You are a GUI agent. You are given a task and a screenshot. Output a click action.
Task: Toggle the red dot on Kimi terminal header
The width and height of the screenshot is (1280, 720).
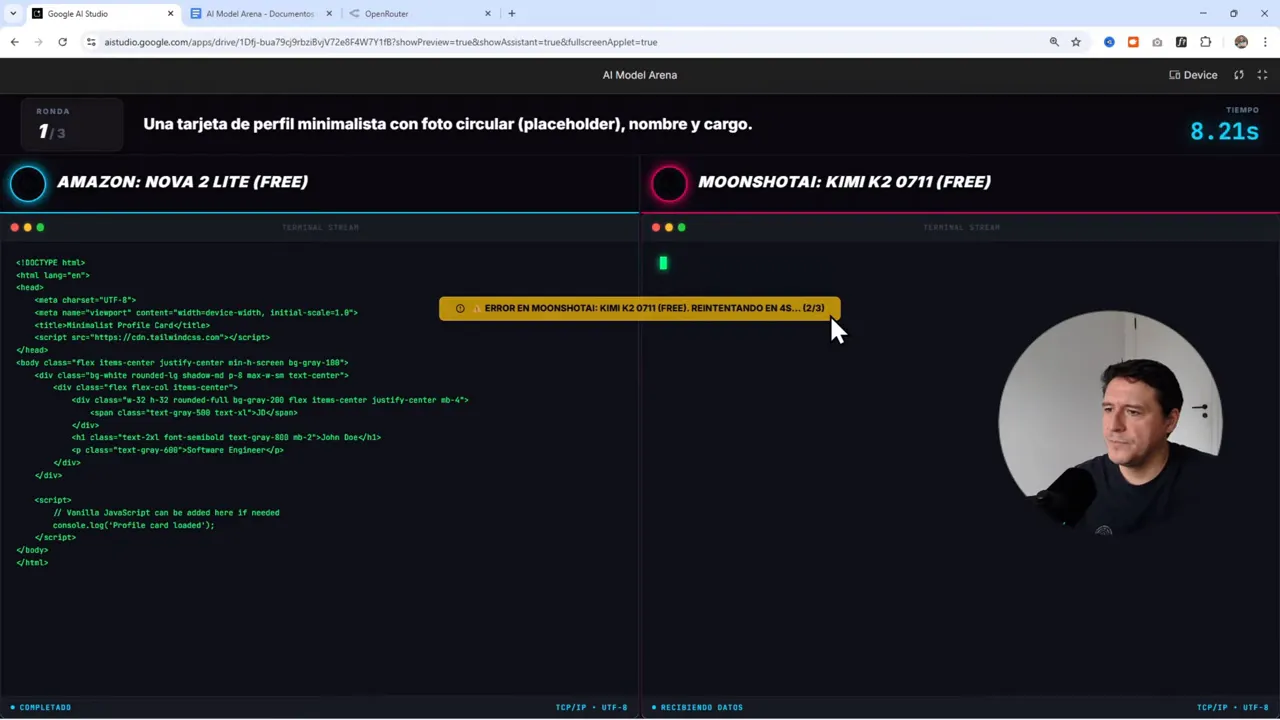pos(655,227)
